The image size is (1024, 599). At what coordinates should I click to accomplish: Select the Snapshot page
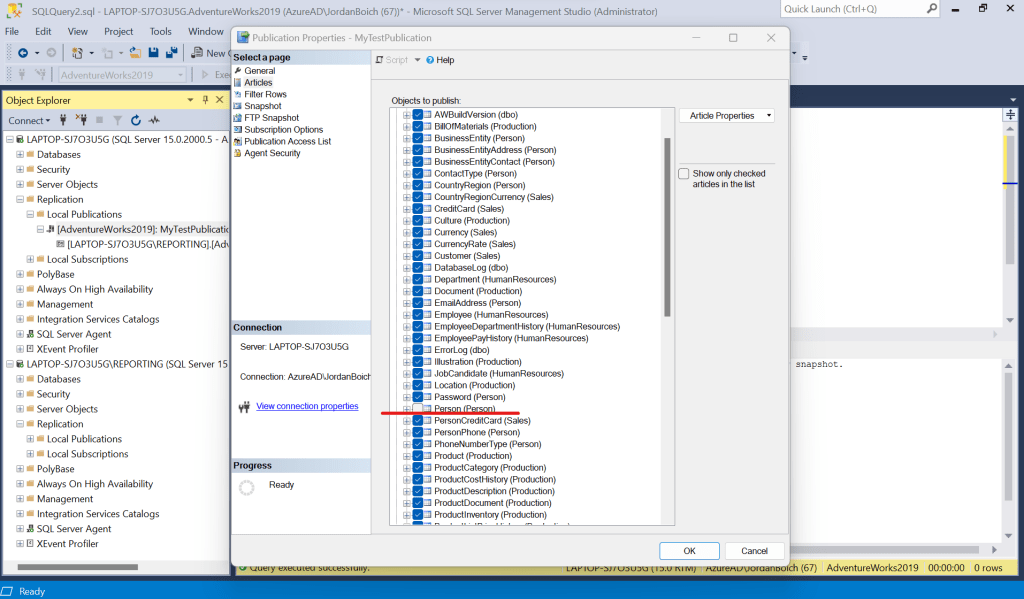point(263,106)
